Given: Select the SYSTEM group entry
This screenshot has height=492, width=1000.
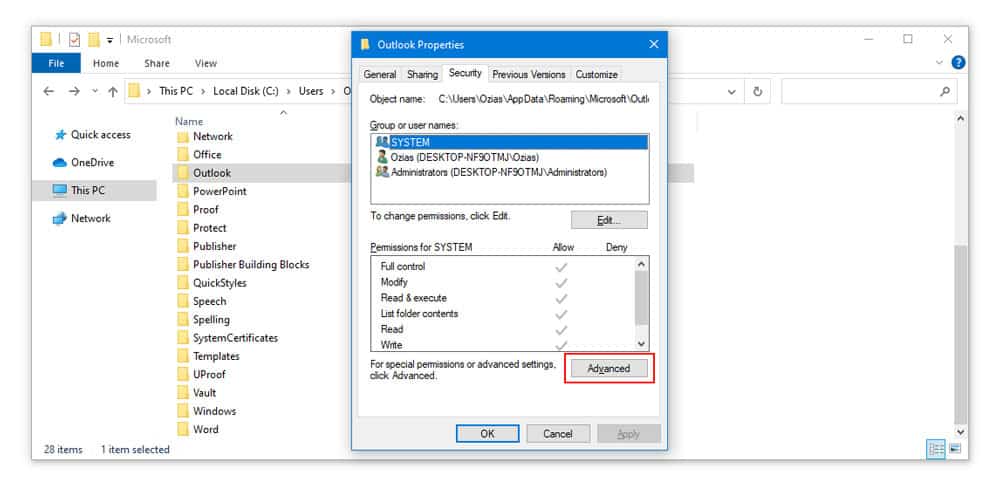Looking at the screenshot, I should click(x=509, y=142).
